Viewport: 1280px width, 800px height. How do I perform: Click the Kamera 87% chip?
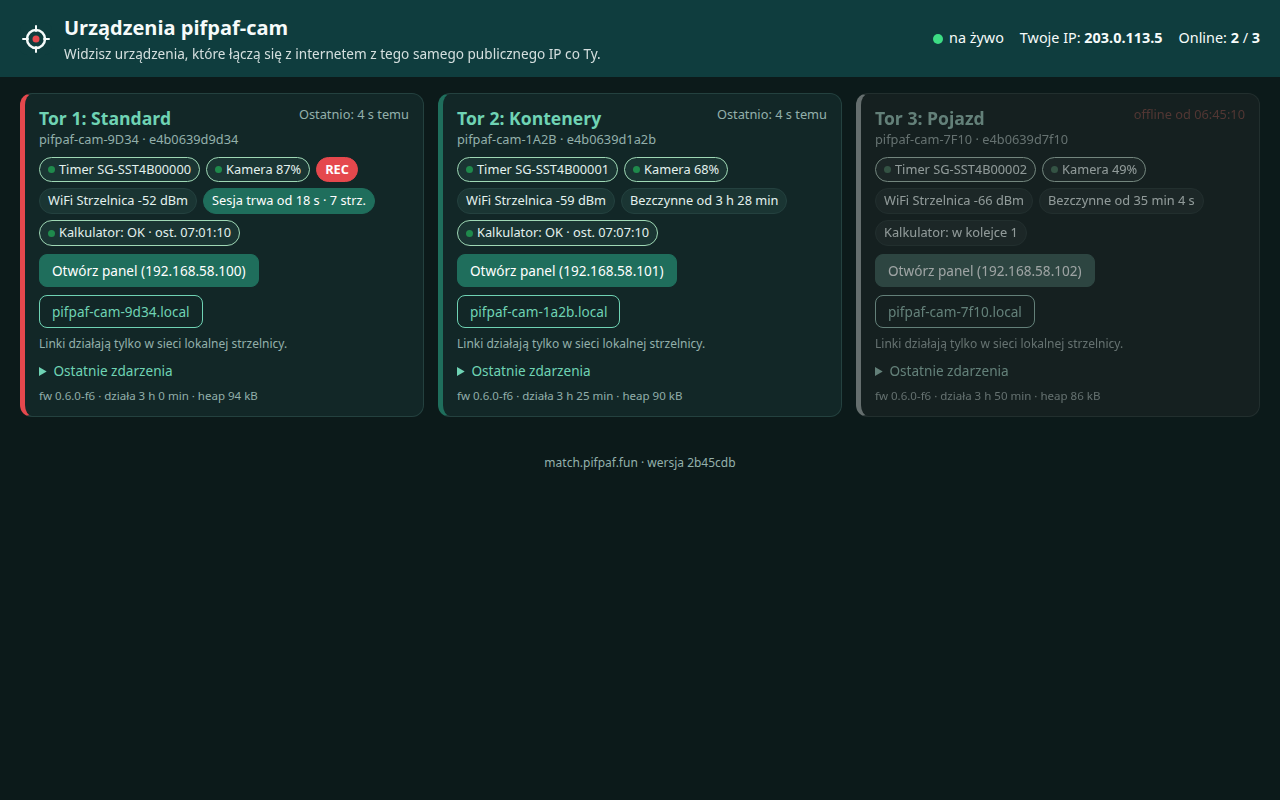click(x=258, y=170)
